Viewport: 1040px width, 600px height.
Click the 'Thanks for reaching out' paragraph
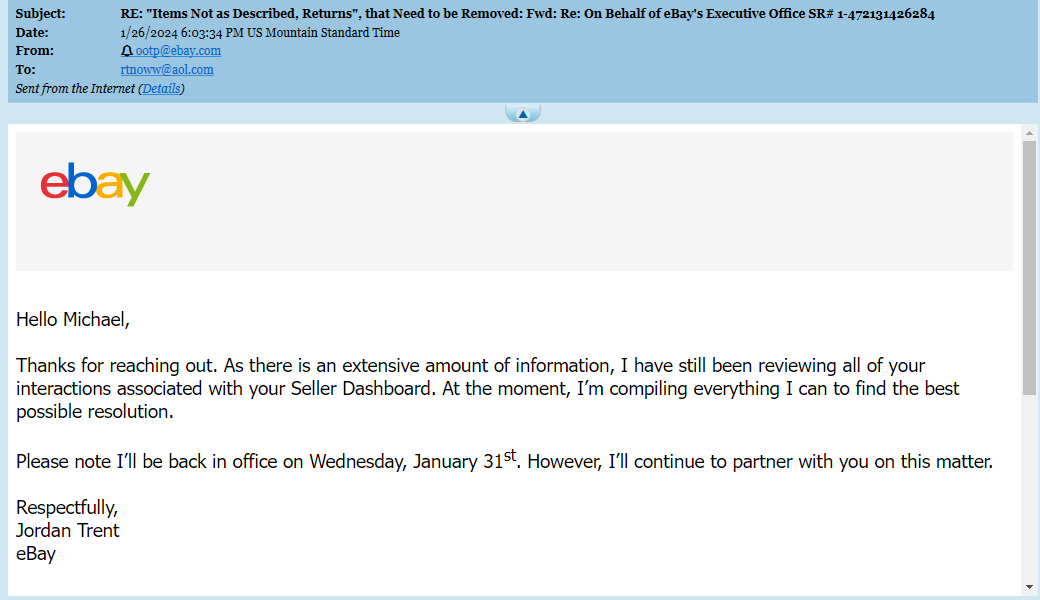coord(488,389)
